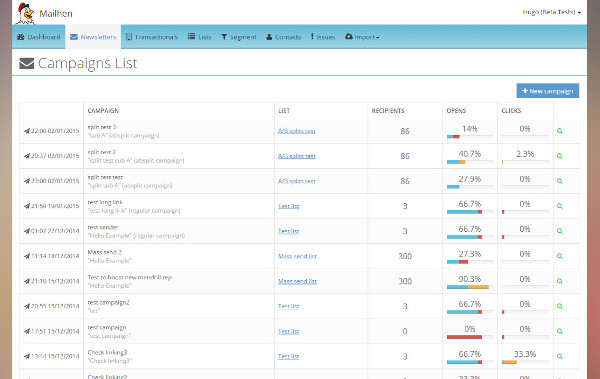Open A/B splits test list for split test 2

pos(297,156)
